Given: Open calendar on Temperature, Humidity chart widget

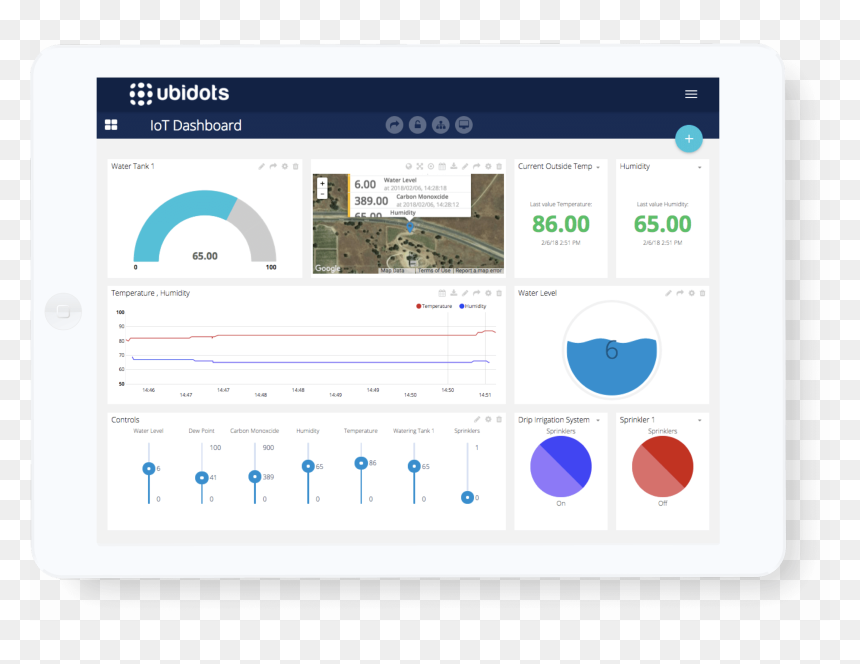Looking at the screenshot, I should pos(442,293).
